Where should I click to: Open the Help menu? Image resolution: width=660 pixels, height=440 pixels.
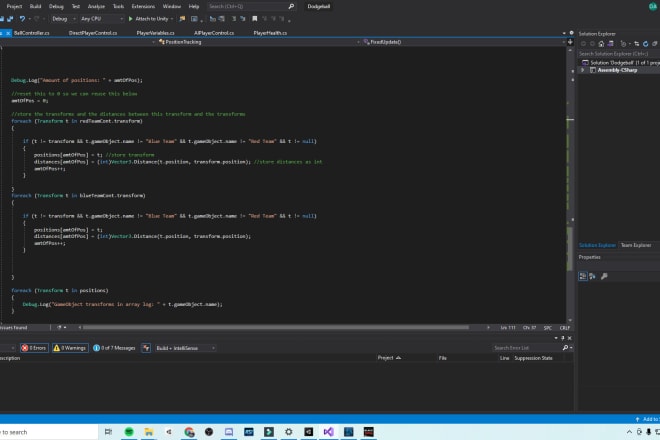point(194,6)
